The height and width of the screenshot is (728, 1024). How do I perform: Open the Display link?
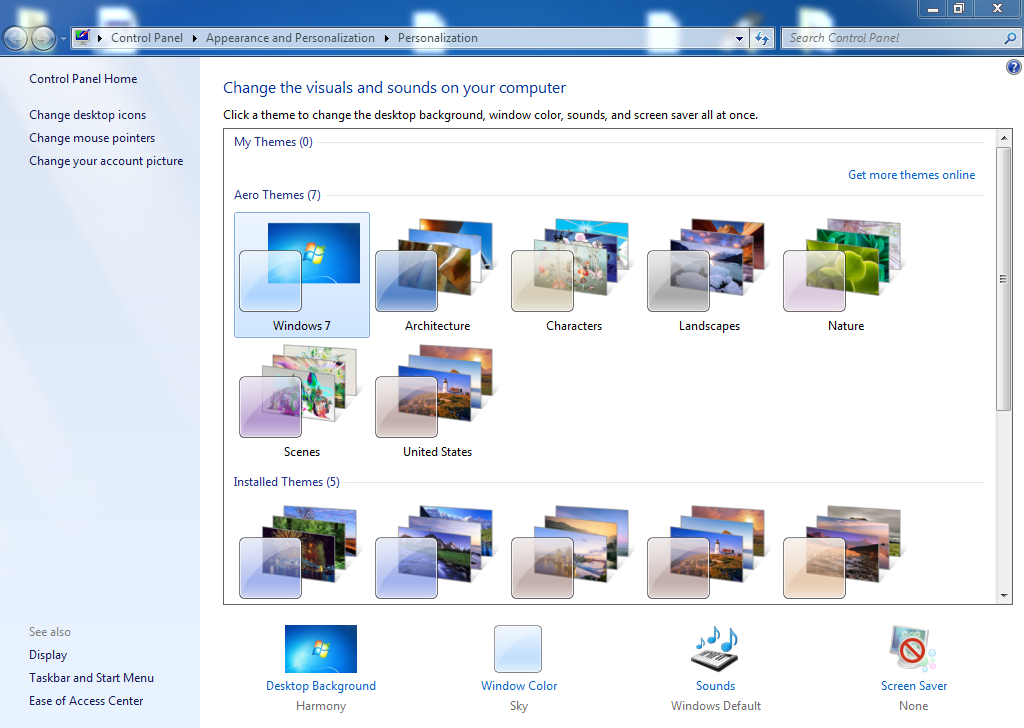click(48, 655)
